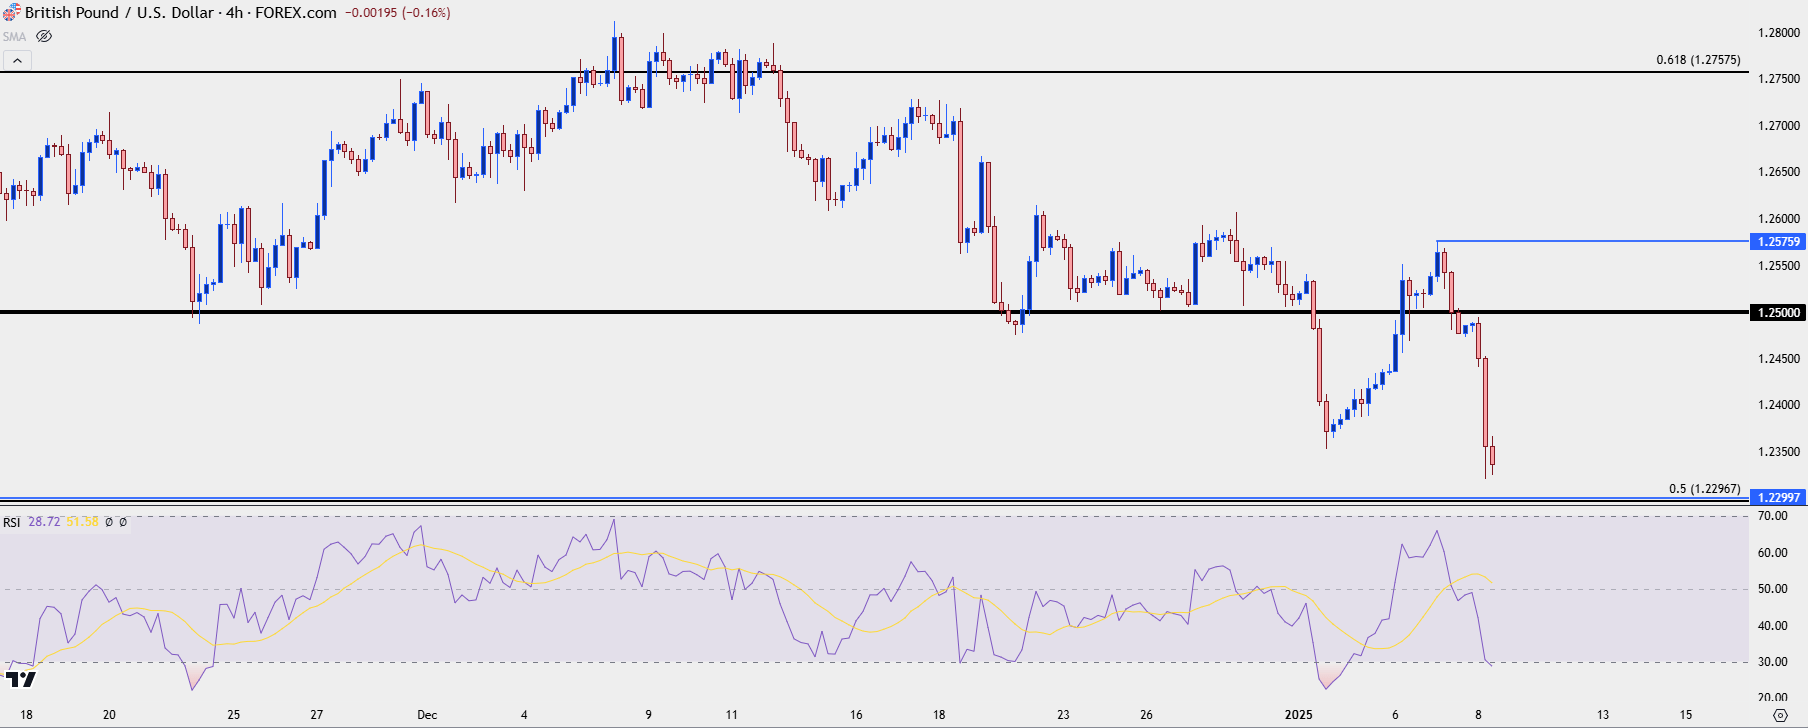Open chart settings hexagon gear icon

click(1779, 715)
